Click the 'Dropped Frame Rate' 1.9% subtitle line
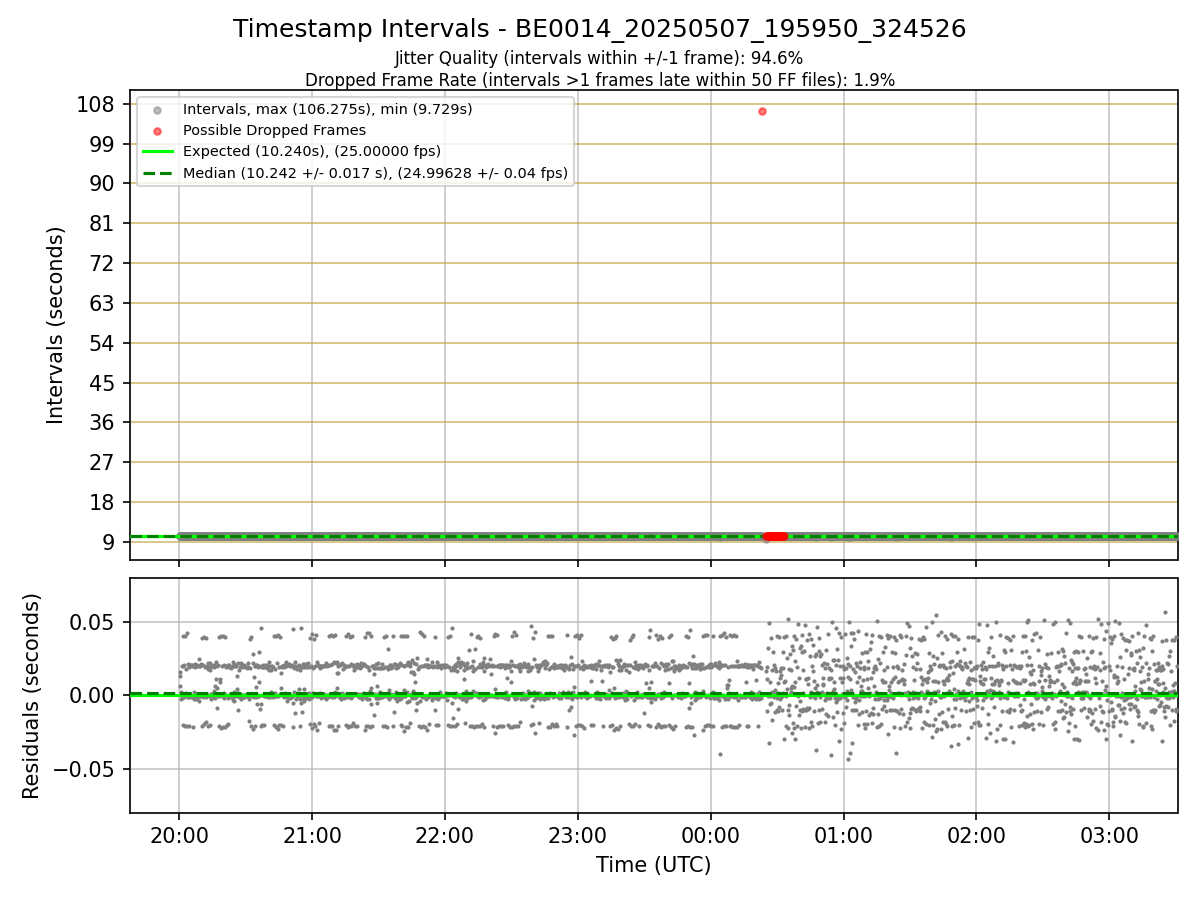 [x=599, y=79]
